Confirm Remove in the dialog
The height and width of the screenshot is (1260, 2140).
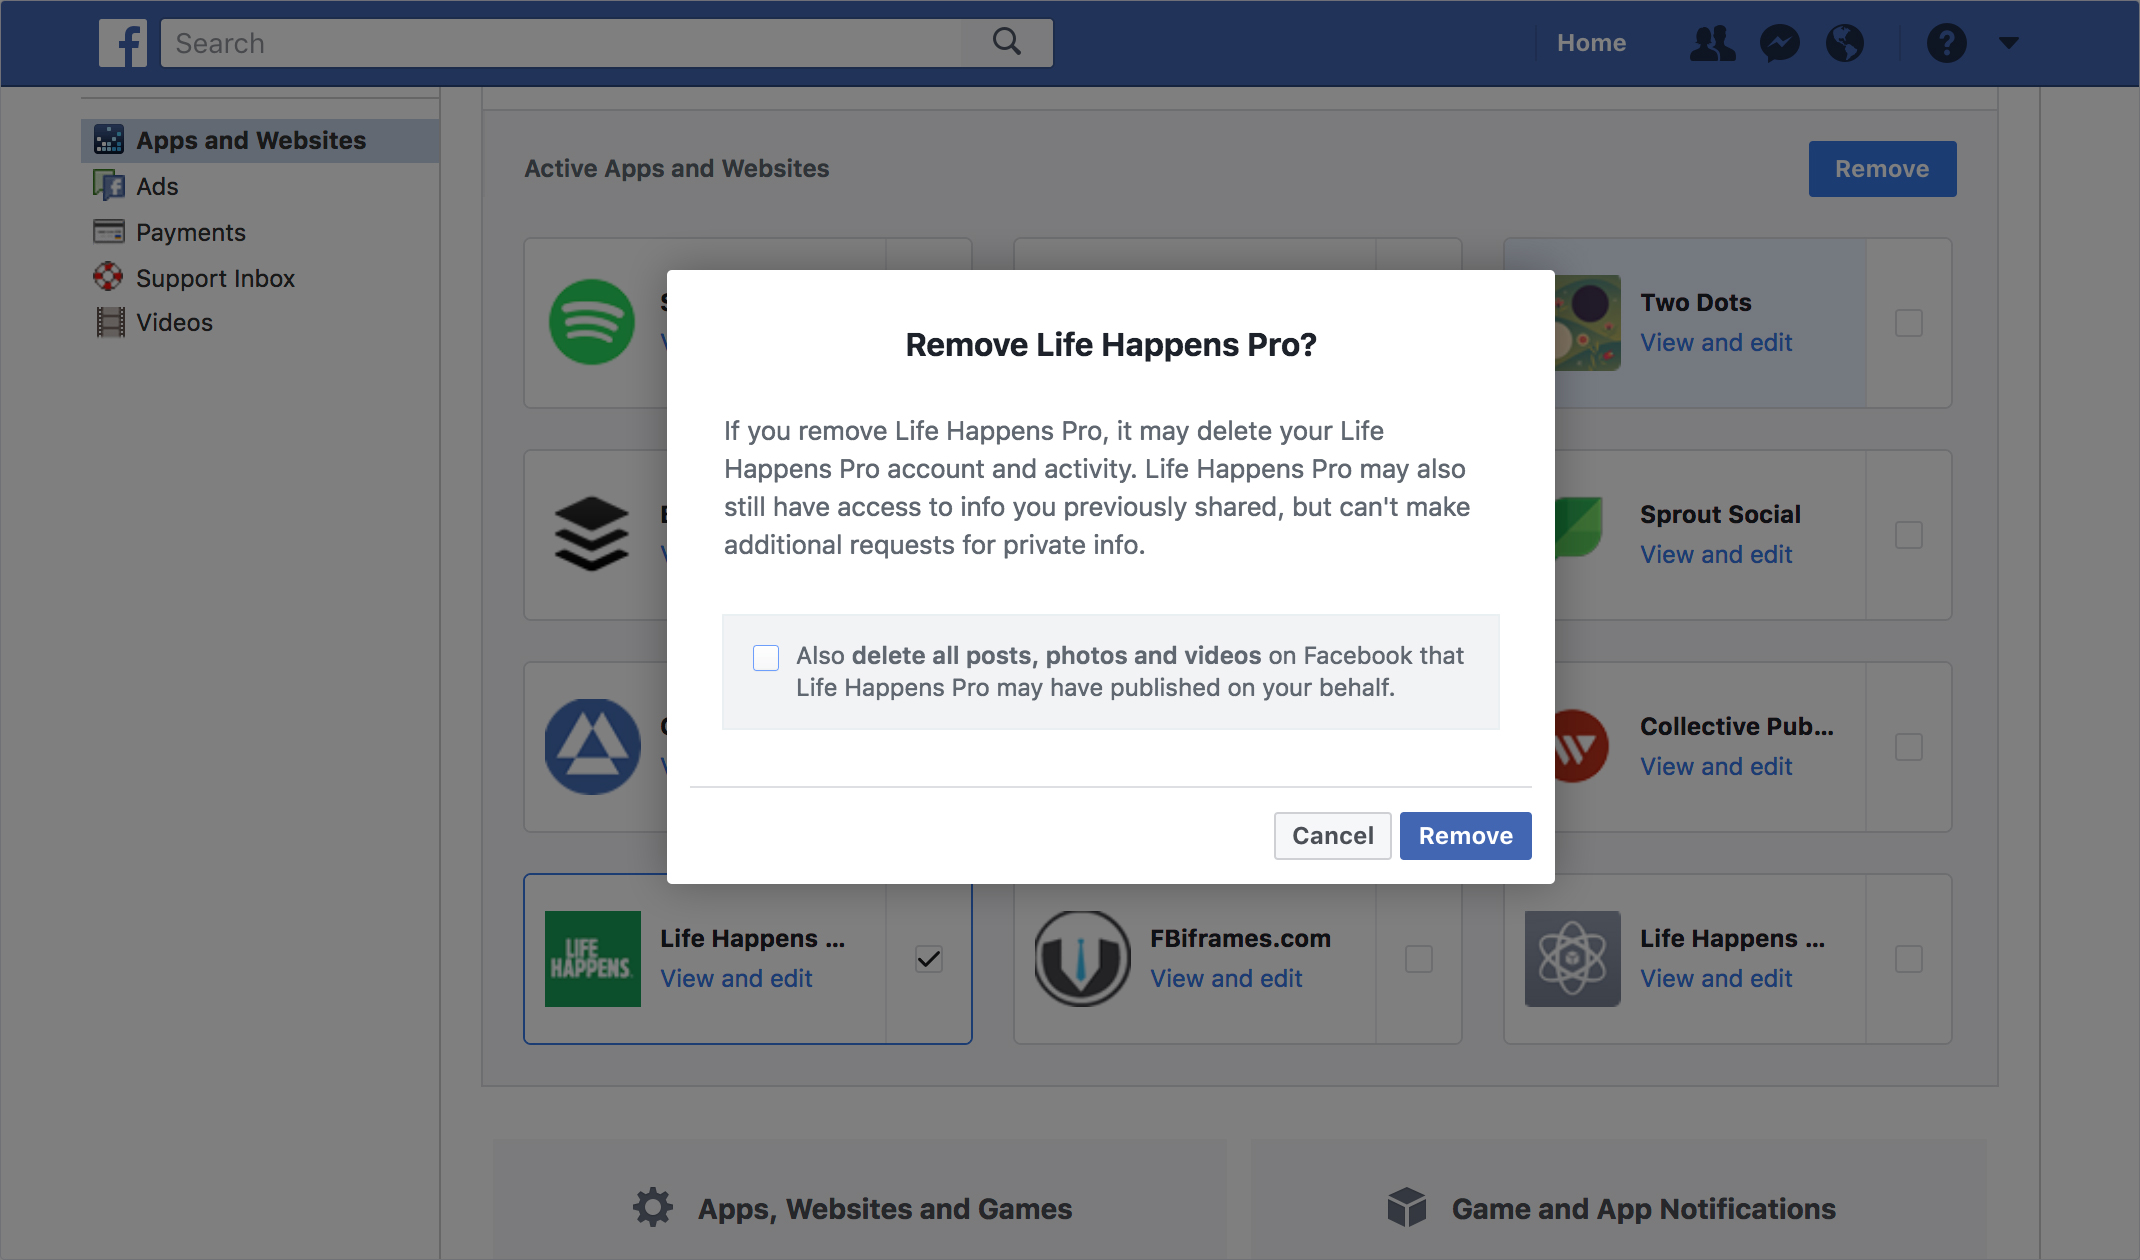(1465, 836)
